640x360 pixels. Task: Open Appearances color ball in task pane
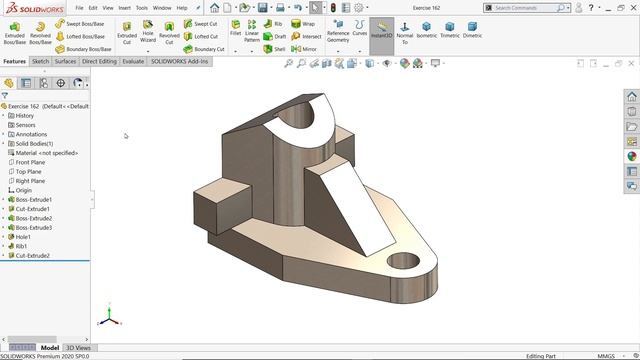click(x=631, y=156)
